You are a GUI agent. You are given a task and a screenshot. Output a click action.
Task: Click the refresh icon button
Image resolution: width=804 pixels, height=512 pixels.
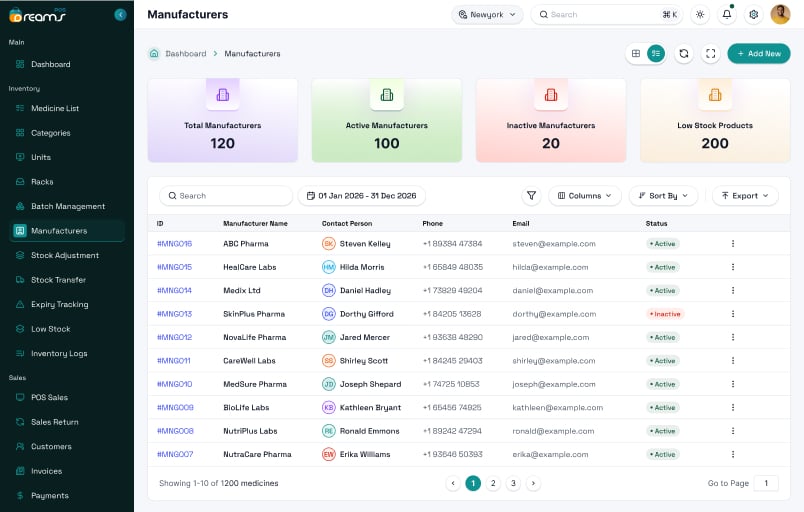point(684,53)
